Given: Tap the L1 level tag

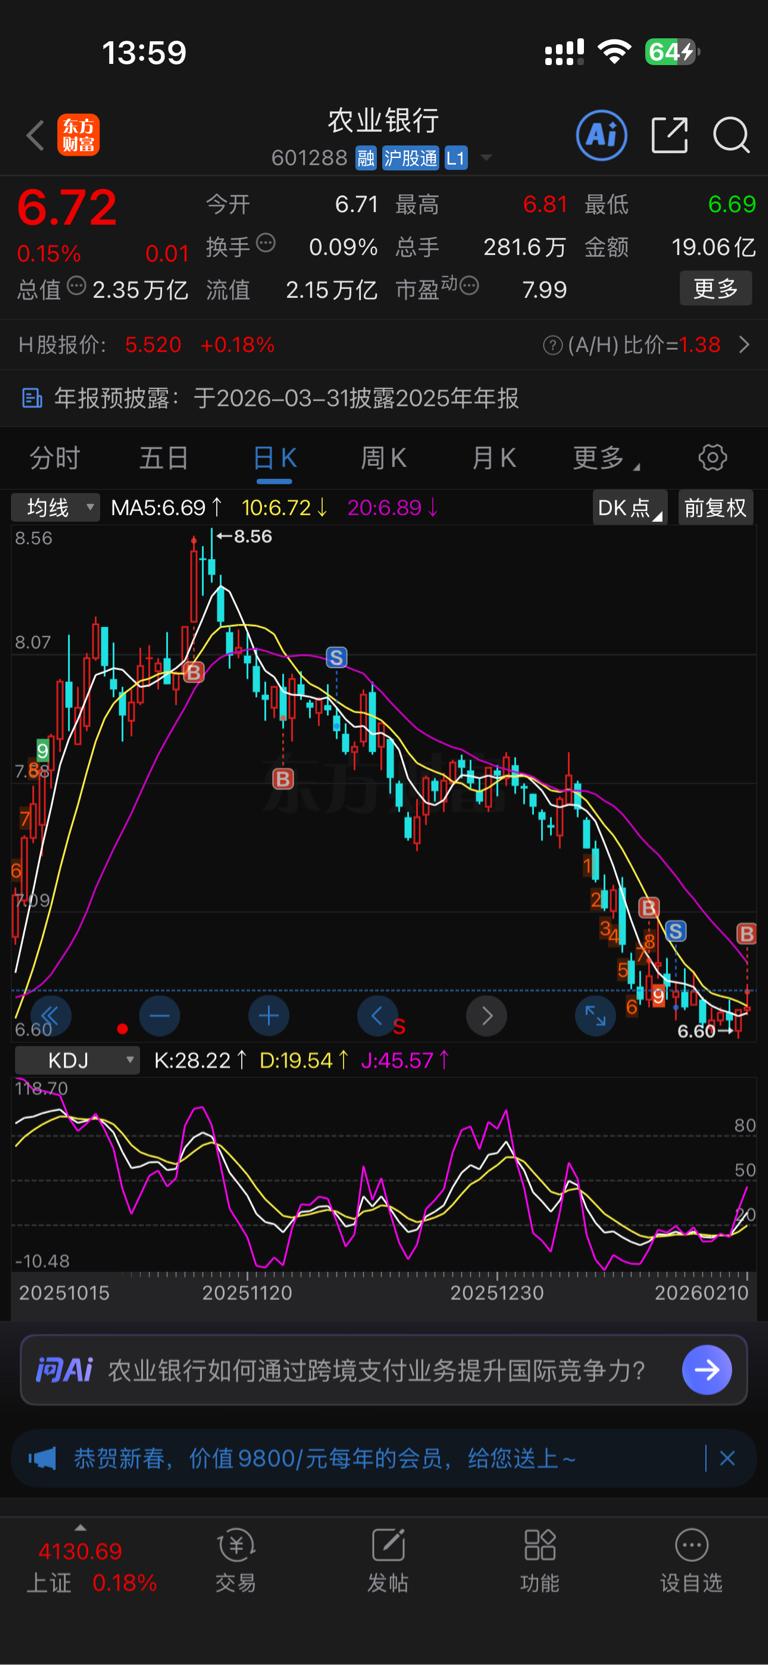Looking at the screenshot, I should (456, 158).
